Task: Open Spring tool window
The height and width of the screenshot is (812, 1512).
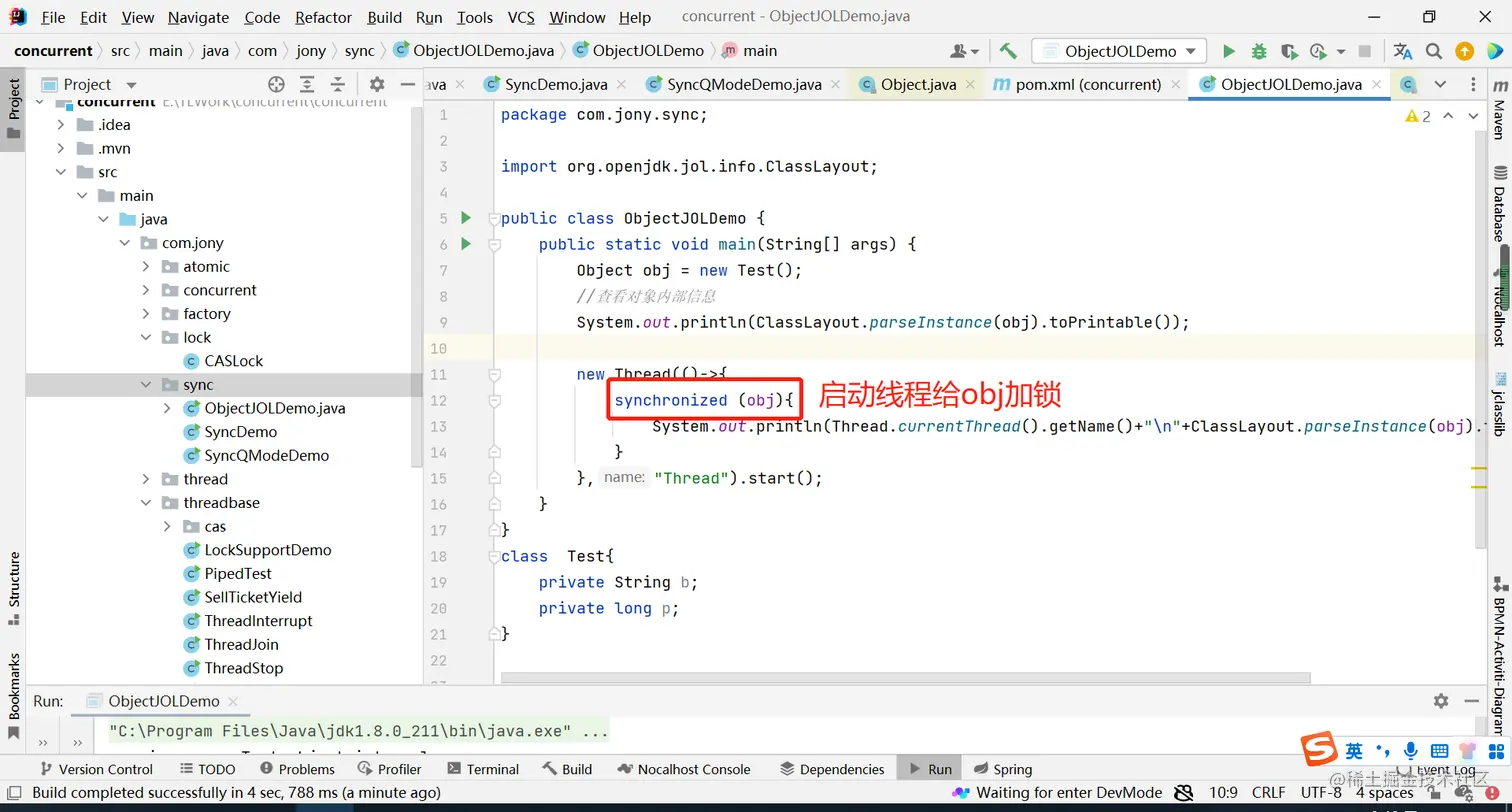Action: tap(1001, 769)
